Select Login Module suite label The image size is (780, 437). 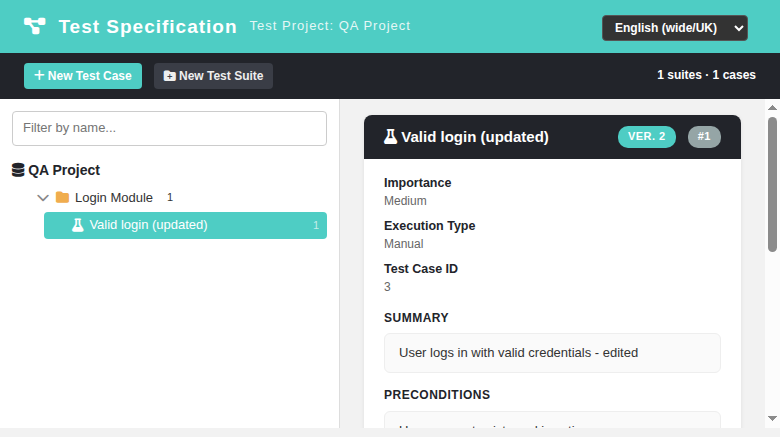click(x=114, y=198)
